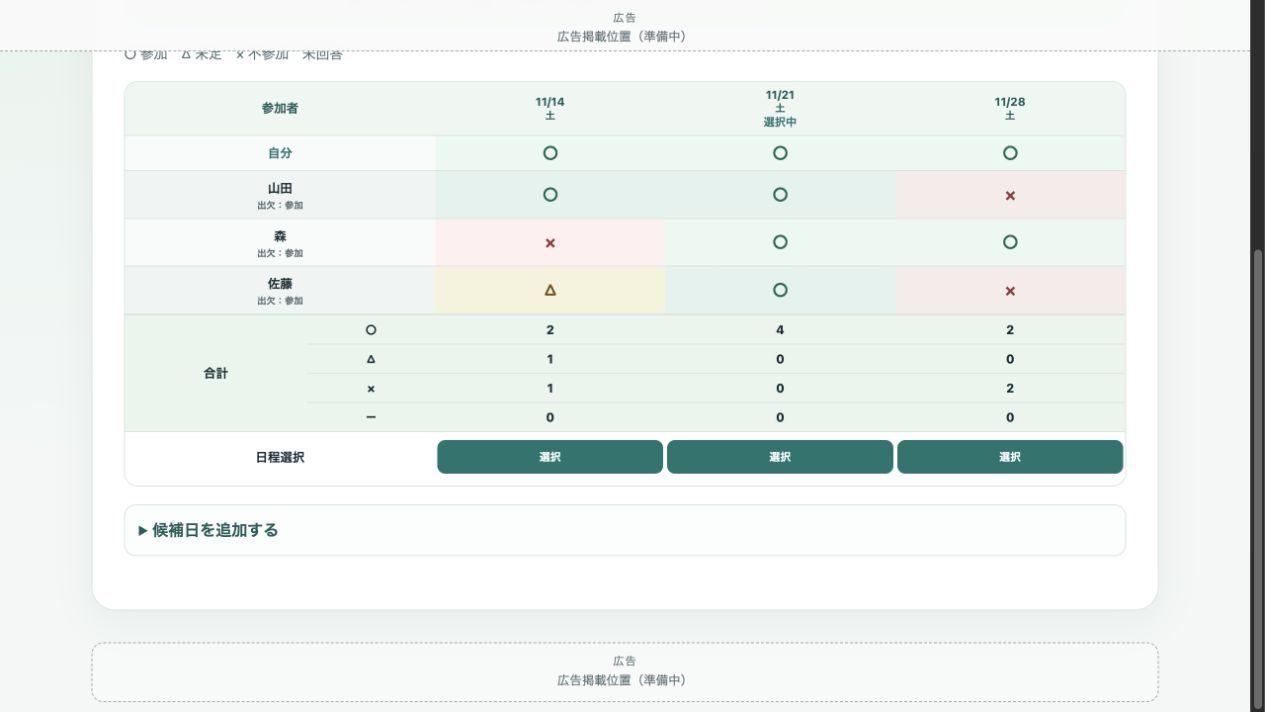Viewport: 1265px width, 712px height.
Task: Click the triangle count 1 for 11/14
Action: pos(550,359)
